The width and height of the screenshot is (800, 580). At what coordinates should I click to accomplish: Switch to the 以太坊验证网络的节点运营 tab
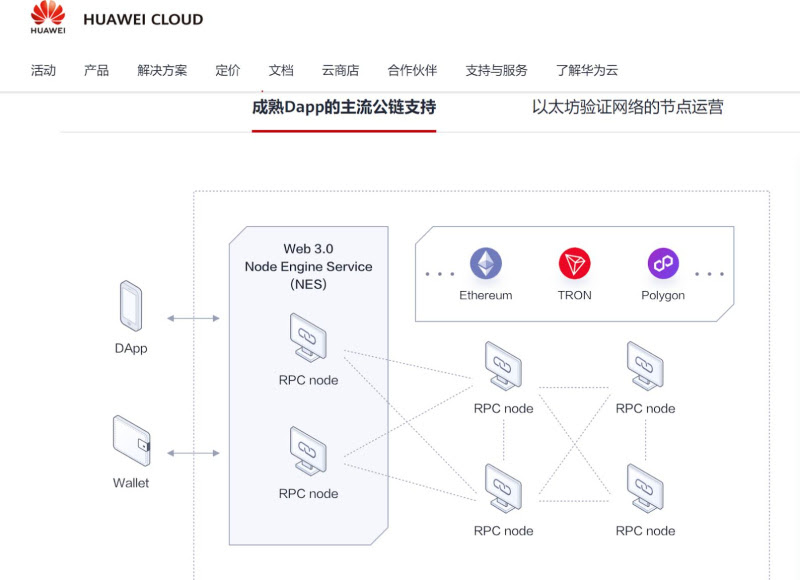628,107
